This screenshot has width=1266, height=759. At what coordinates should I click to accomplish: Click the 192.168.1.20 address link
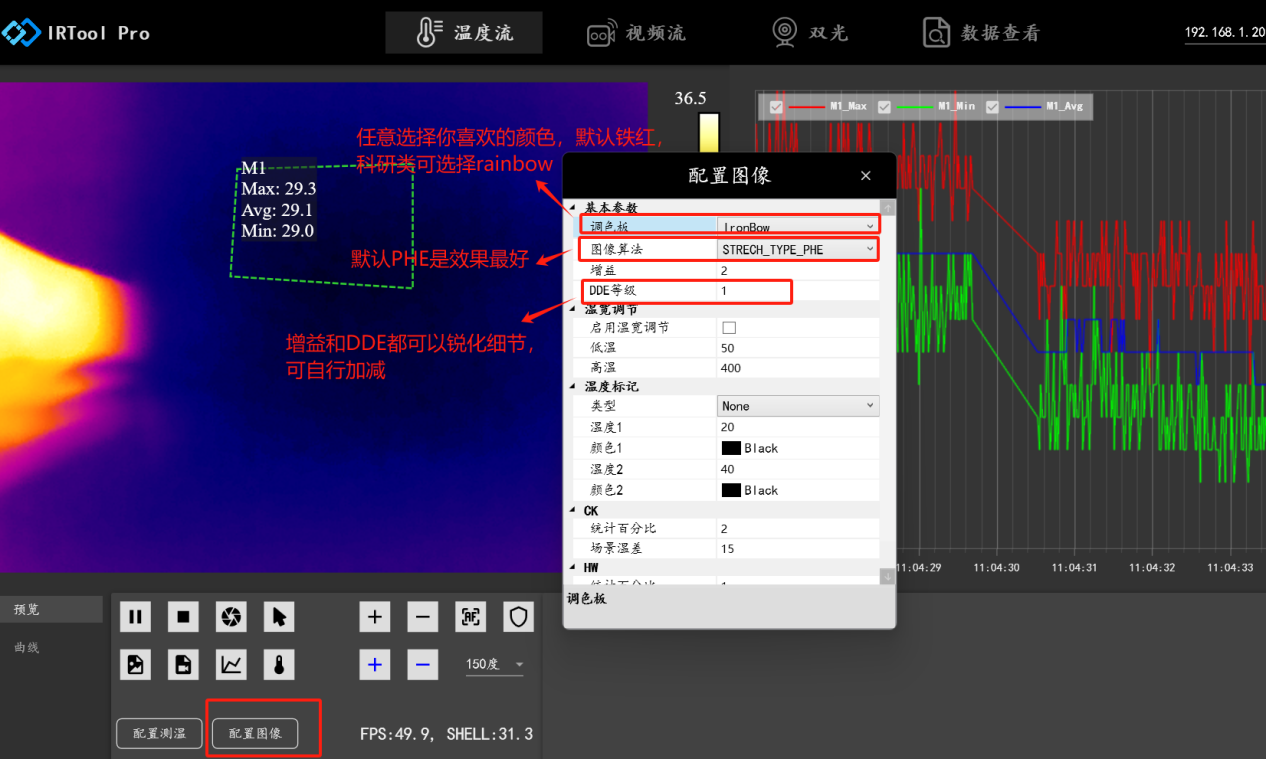coord(1225,33)
